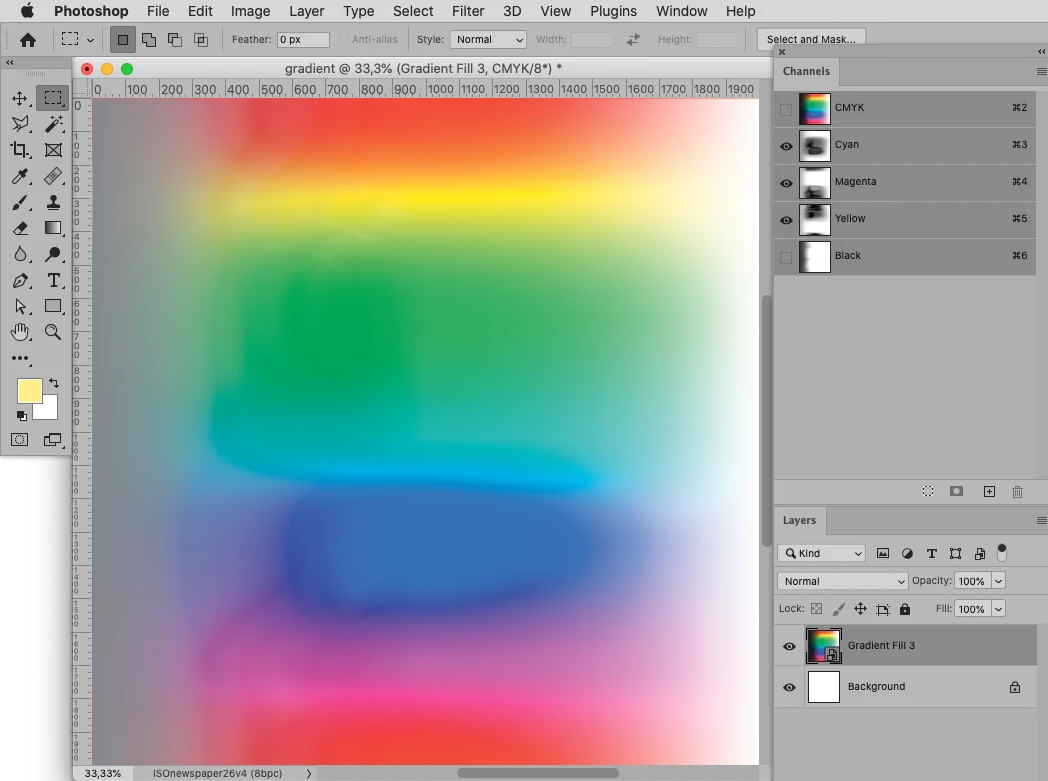Open the Style dropdown set to Normal

[x=488, y=39]
